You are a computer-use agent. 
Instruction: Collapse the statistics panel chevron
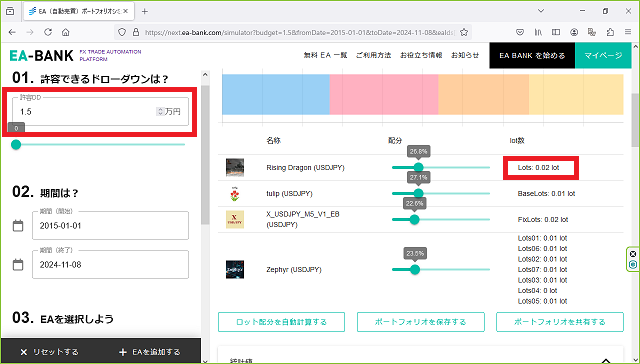606,361
